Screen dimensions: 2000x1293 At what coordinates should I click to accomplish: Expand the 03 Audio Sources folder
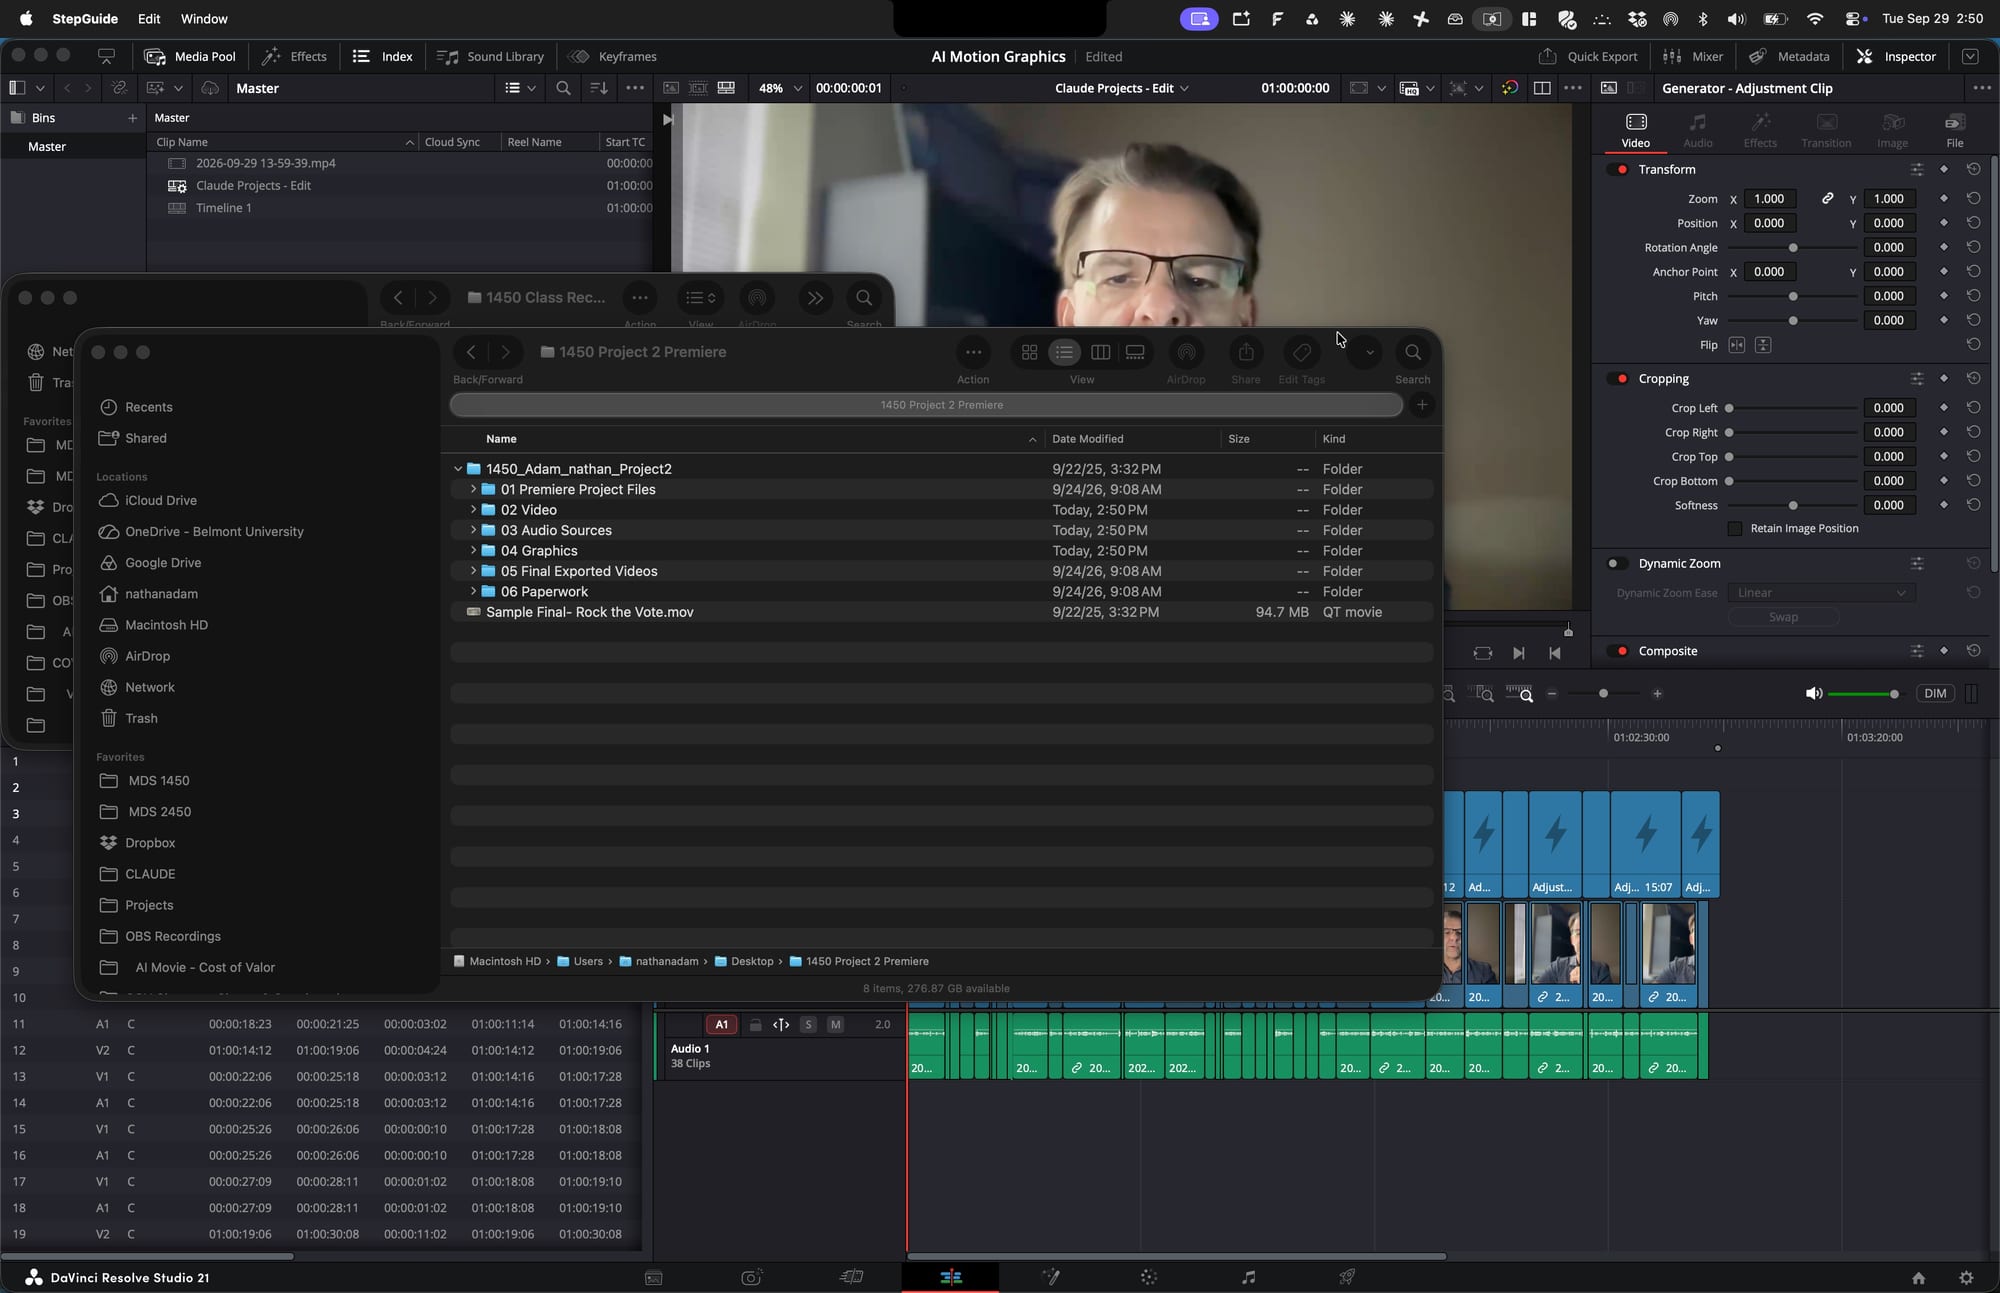click(x=473, y=530)
